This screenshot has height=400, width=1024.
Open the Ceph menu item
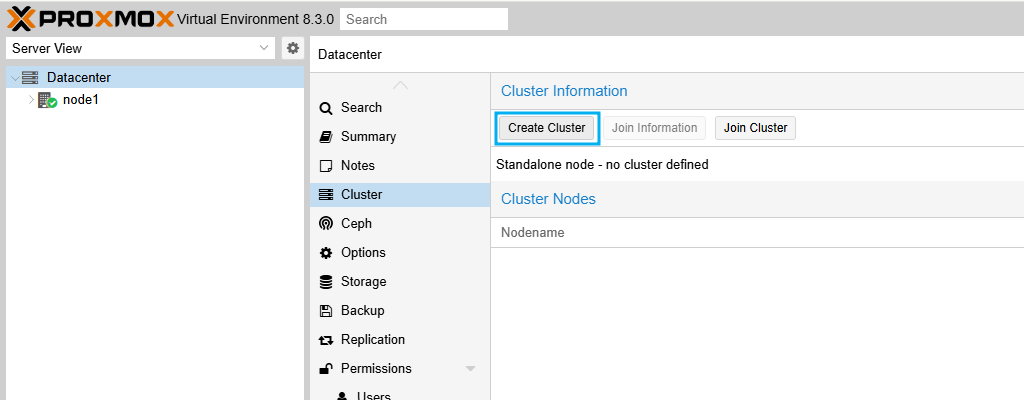400,224
